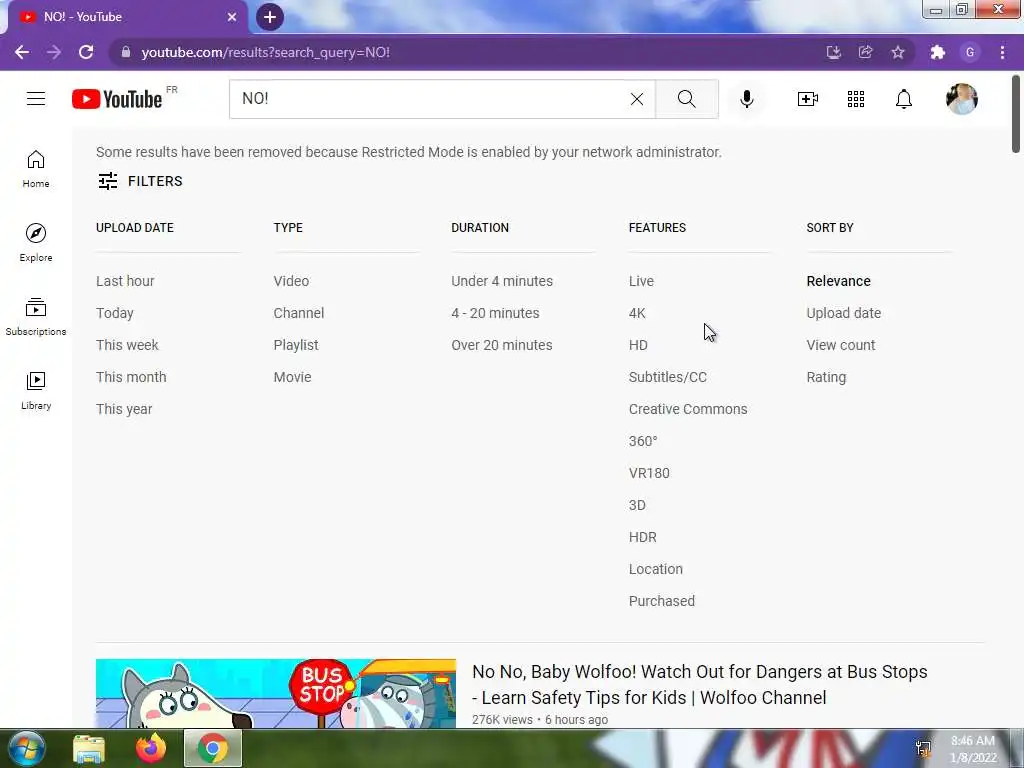Reload the page

click(x=86, y=52)
